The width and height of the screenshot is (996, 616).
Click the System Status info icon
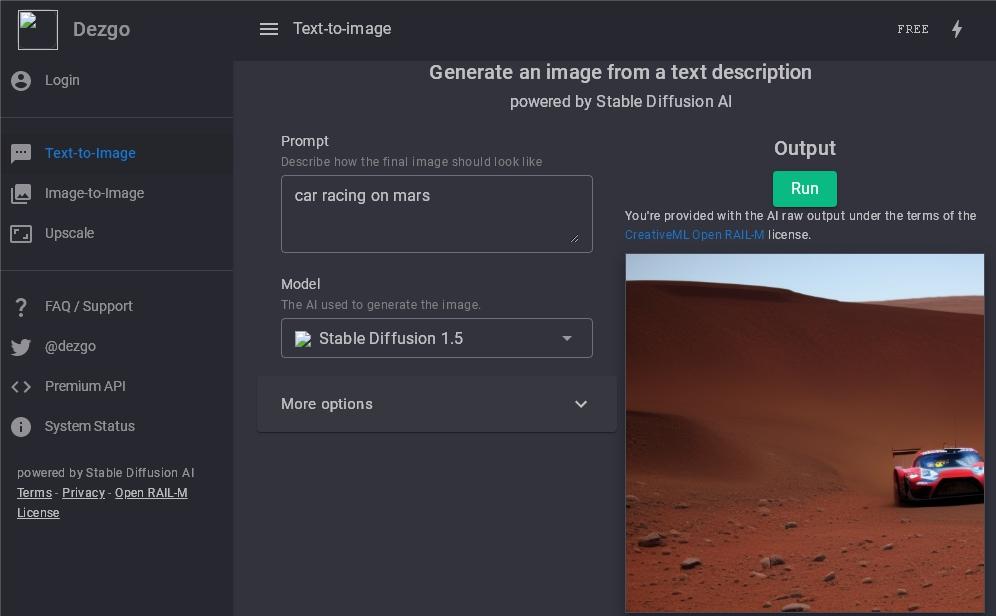(21, 427)
